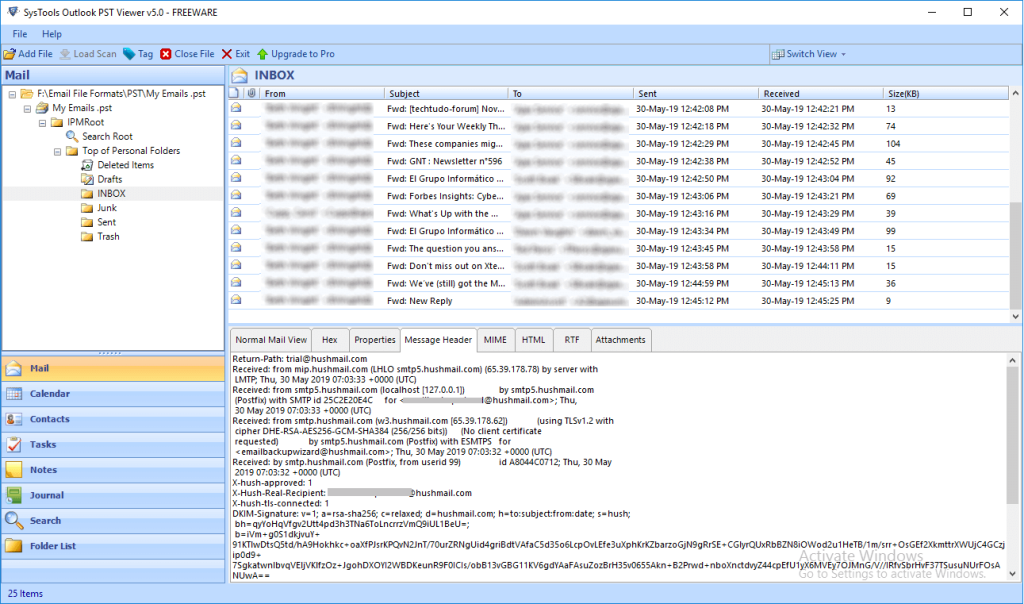The width and height of the screenshot is (1024, 604).
Task: Toggle the select-all checkbox in the mail header
Action: coord(235,93)
